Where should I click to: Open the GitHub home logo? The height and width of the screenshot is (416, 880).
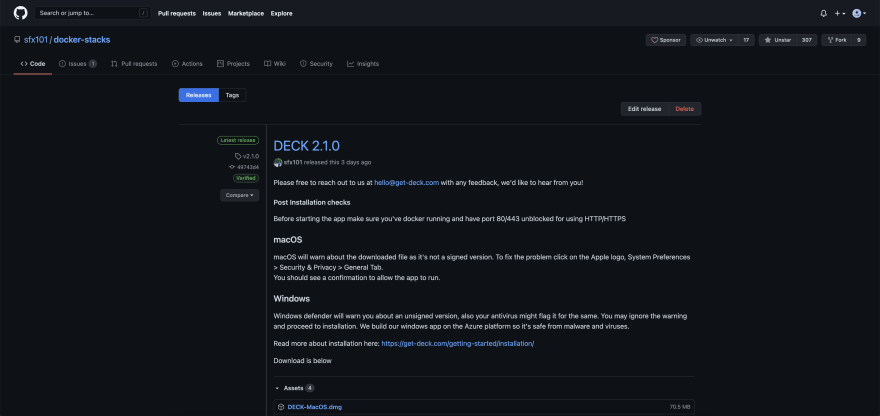(20, 13)
